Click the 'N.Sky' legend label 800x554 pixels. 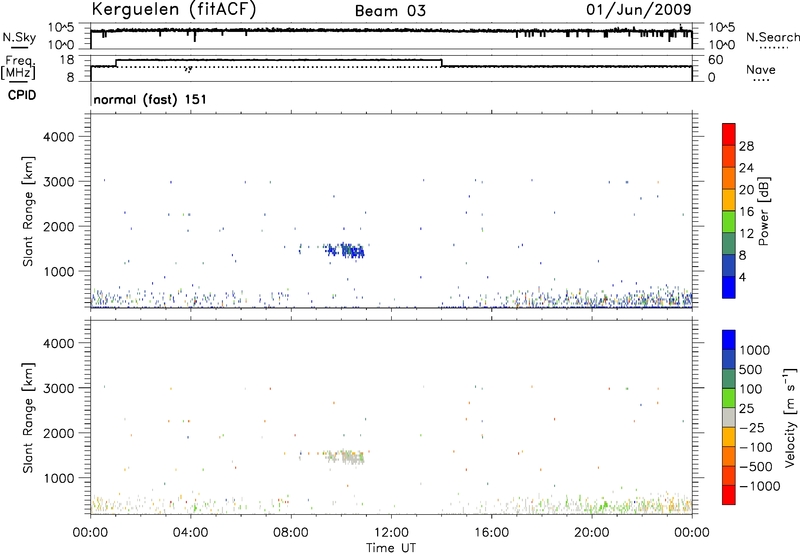19,37
